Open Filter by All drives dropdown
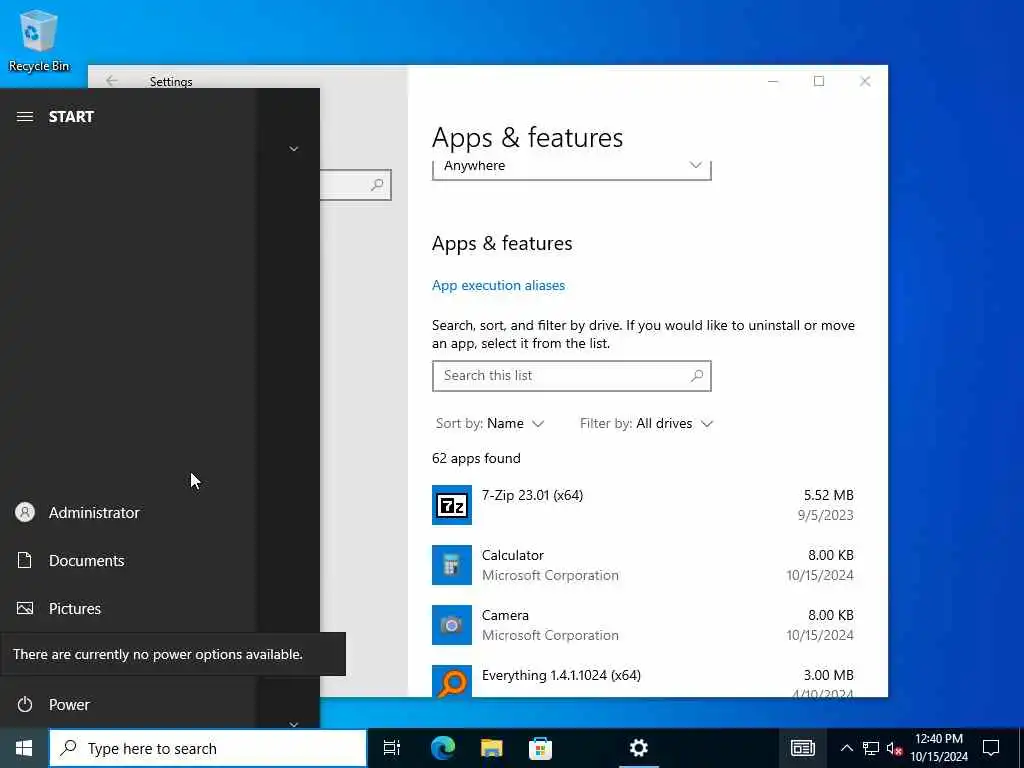The height and width of the screenshot is (768, 1024). point(647,424)
